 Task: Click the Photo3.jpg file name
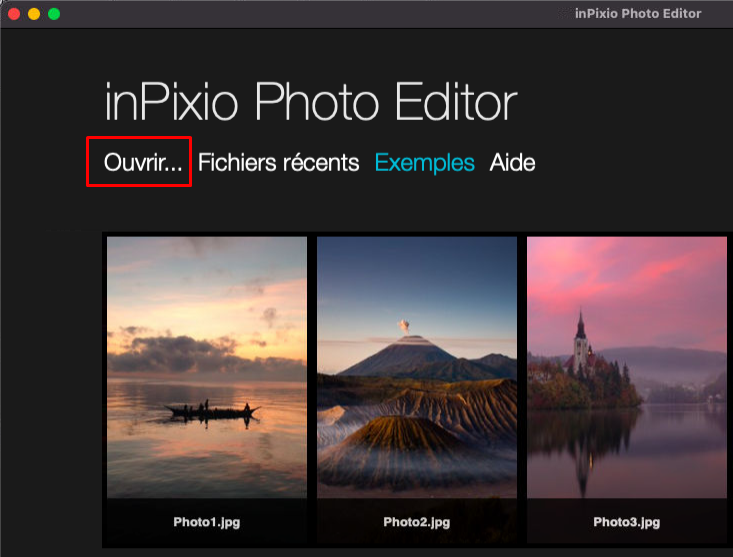[627, 522]
